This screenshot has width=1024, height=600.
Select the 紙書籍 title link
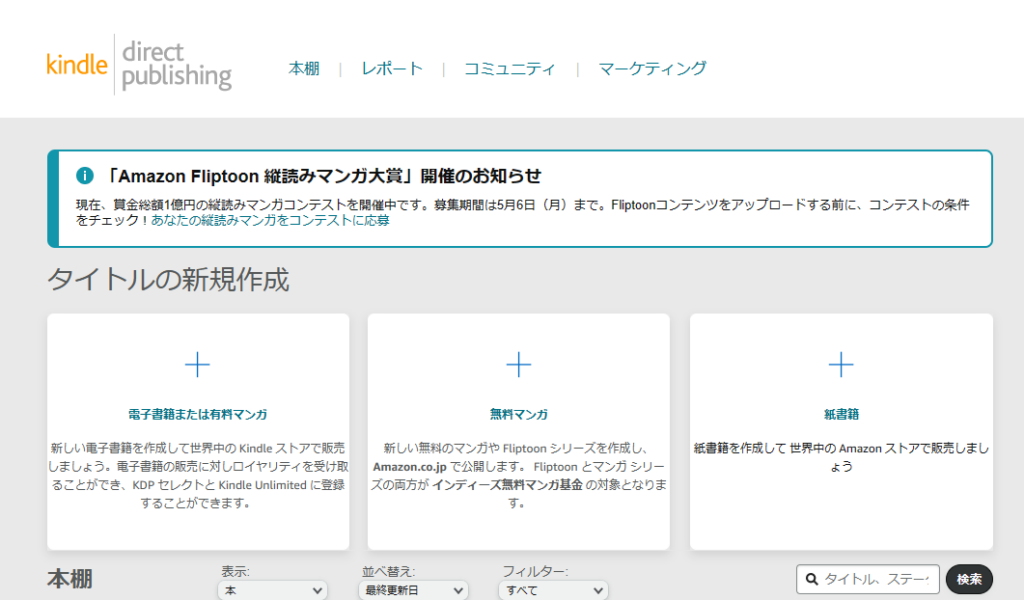[841, 414]
